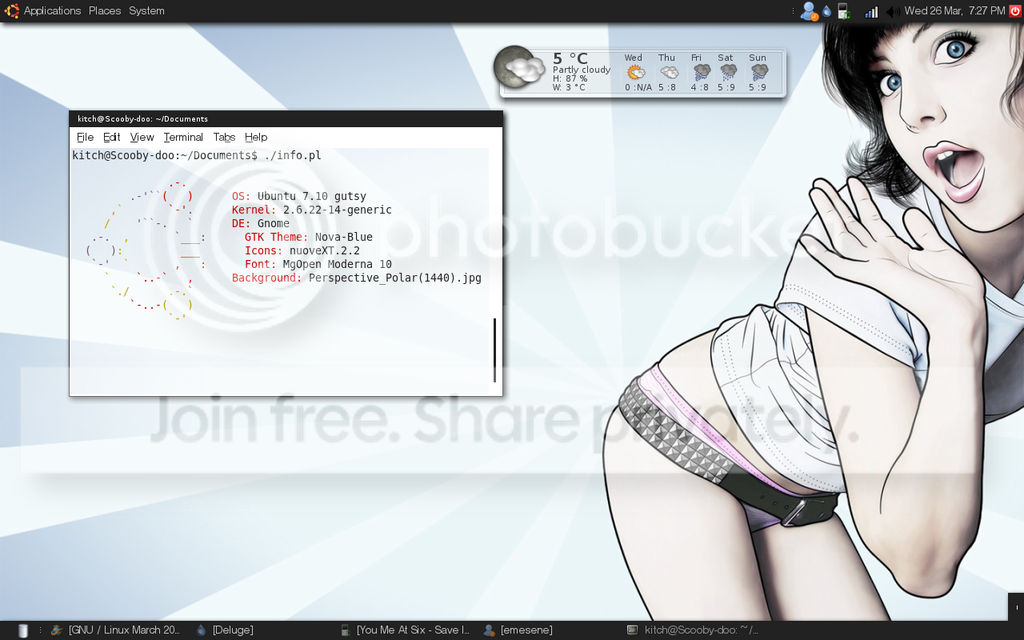
Task: Select Sunday forecast icon in weather widget
Action: tap(759, 72)
